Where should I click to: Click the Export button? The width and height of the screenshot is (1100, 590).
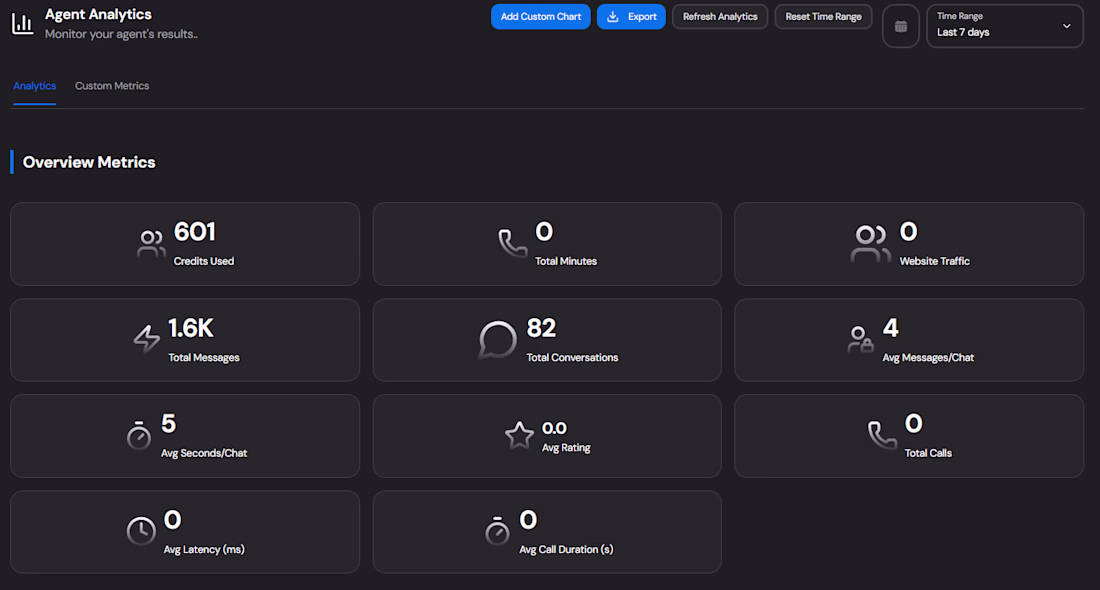pos(631,17)
